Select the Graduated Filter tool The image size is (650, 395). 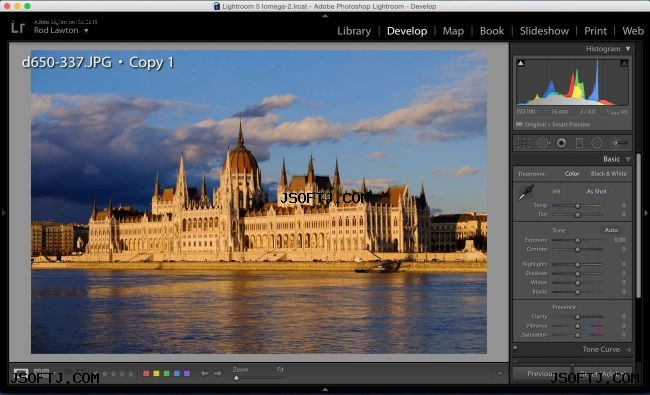click(579, 143)
